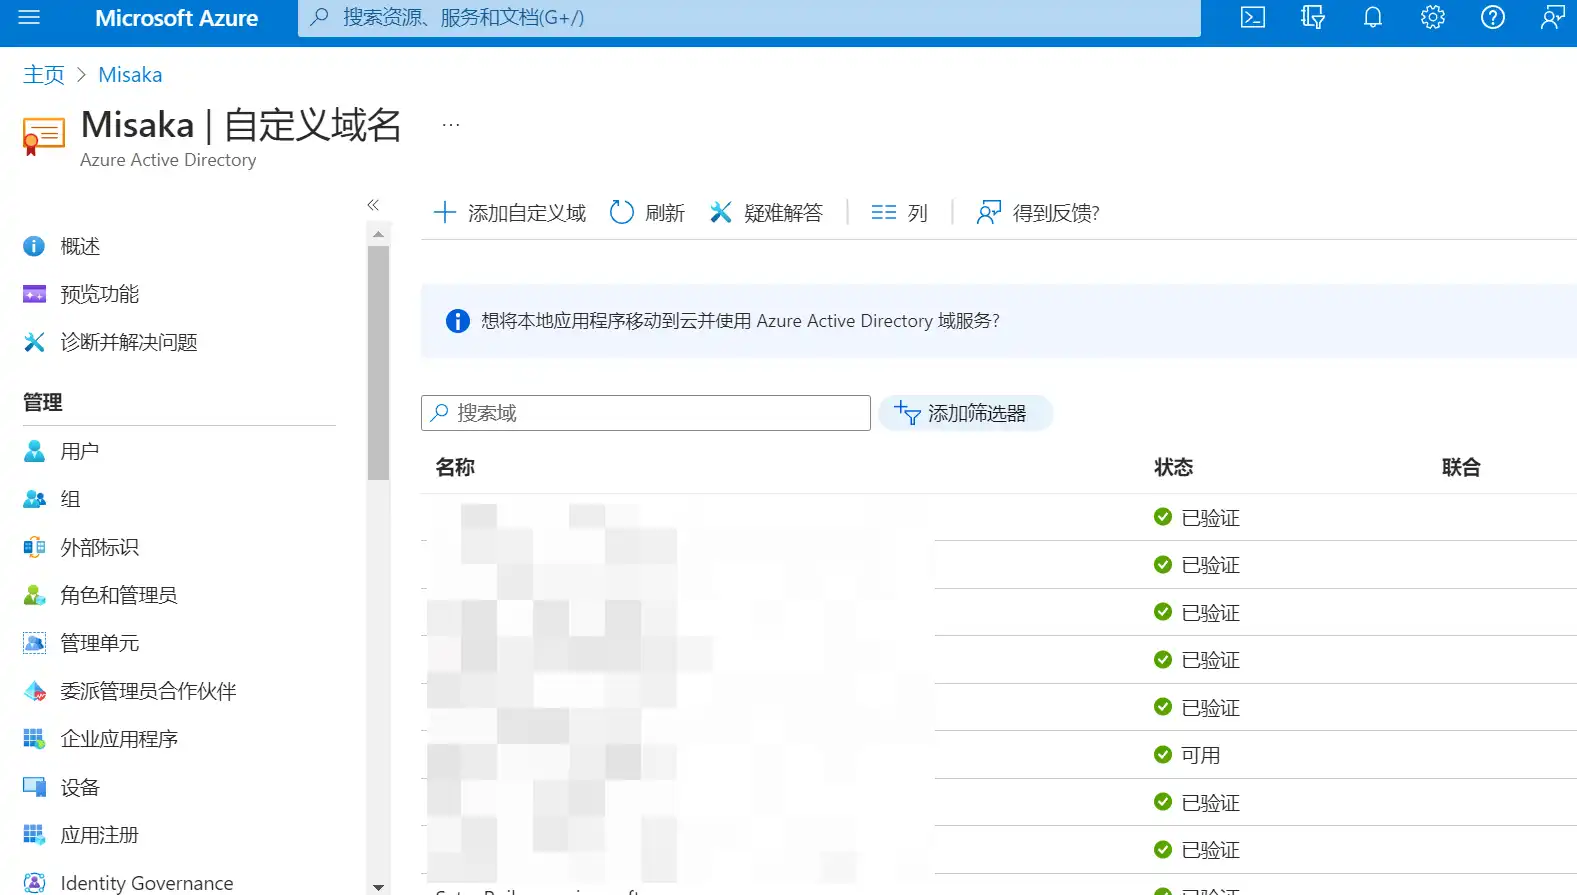Open the 添加筛选器 filter picker
1577x895 pixels.
point(965,413)
